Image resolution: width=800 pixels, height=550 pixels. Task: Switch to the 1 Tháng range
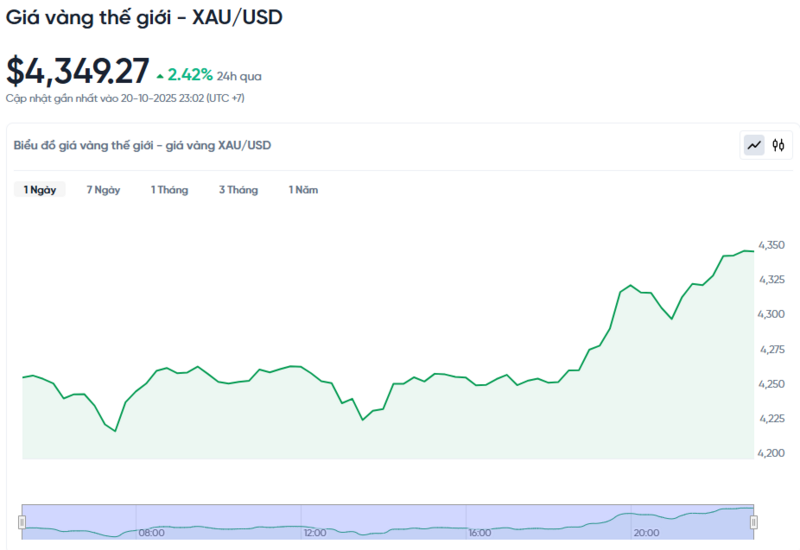[169, 190]
